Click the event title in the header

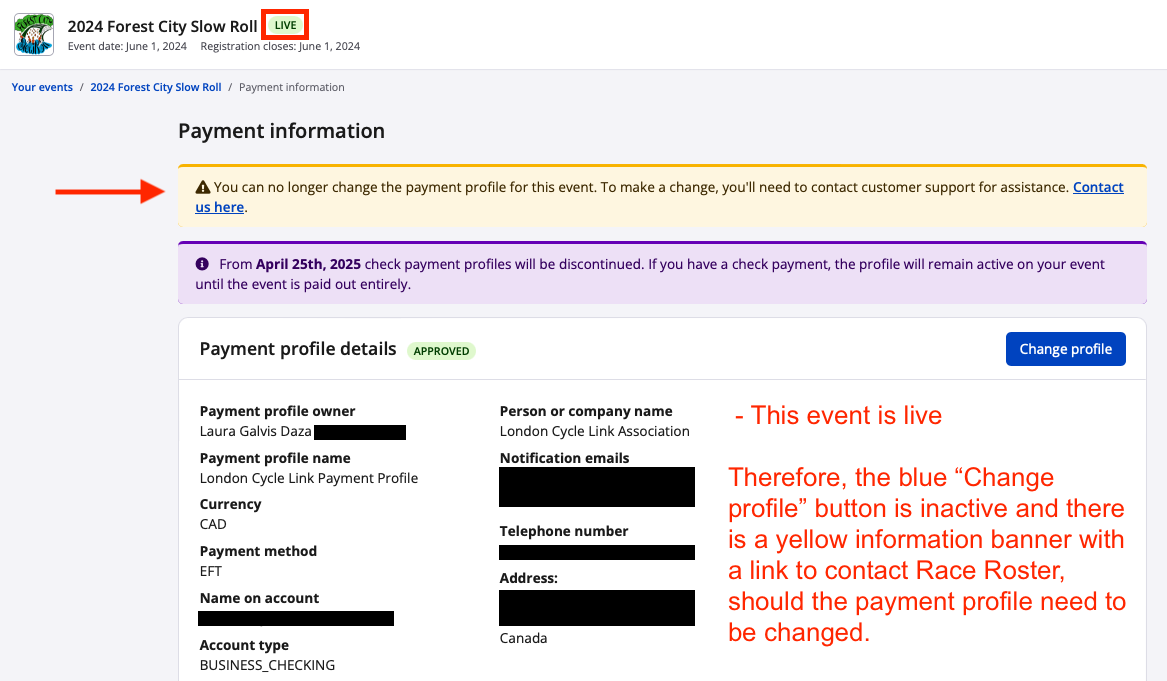pyautogui.click(x=162, y=26)
